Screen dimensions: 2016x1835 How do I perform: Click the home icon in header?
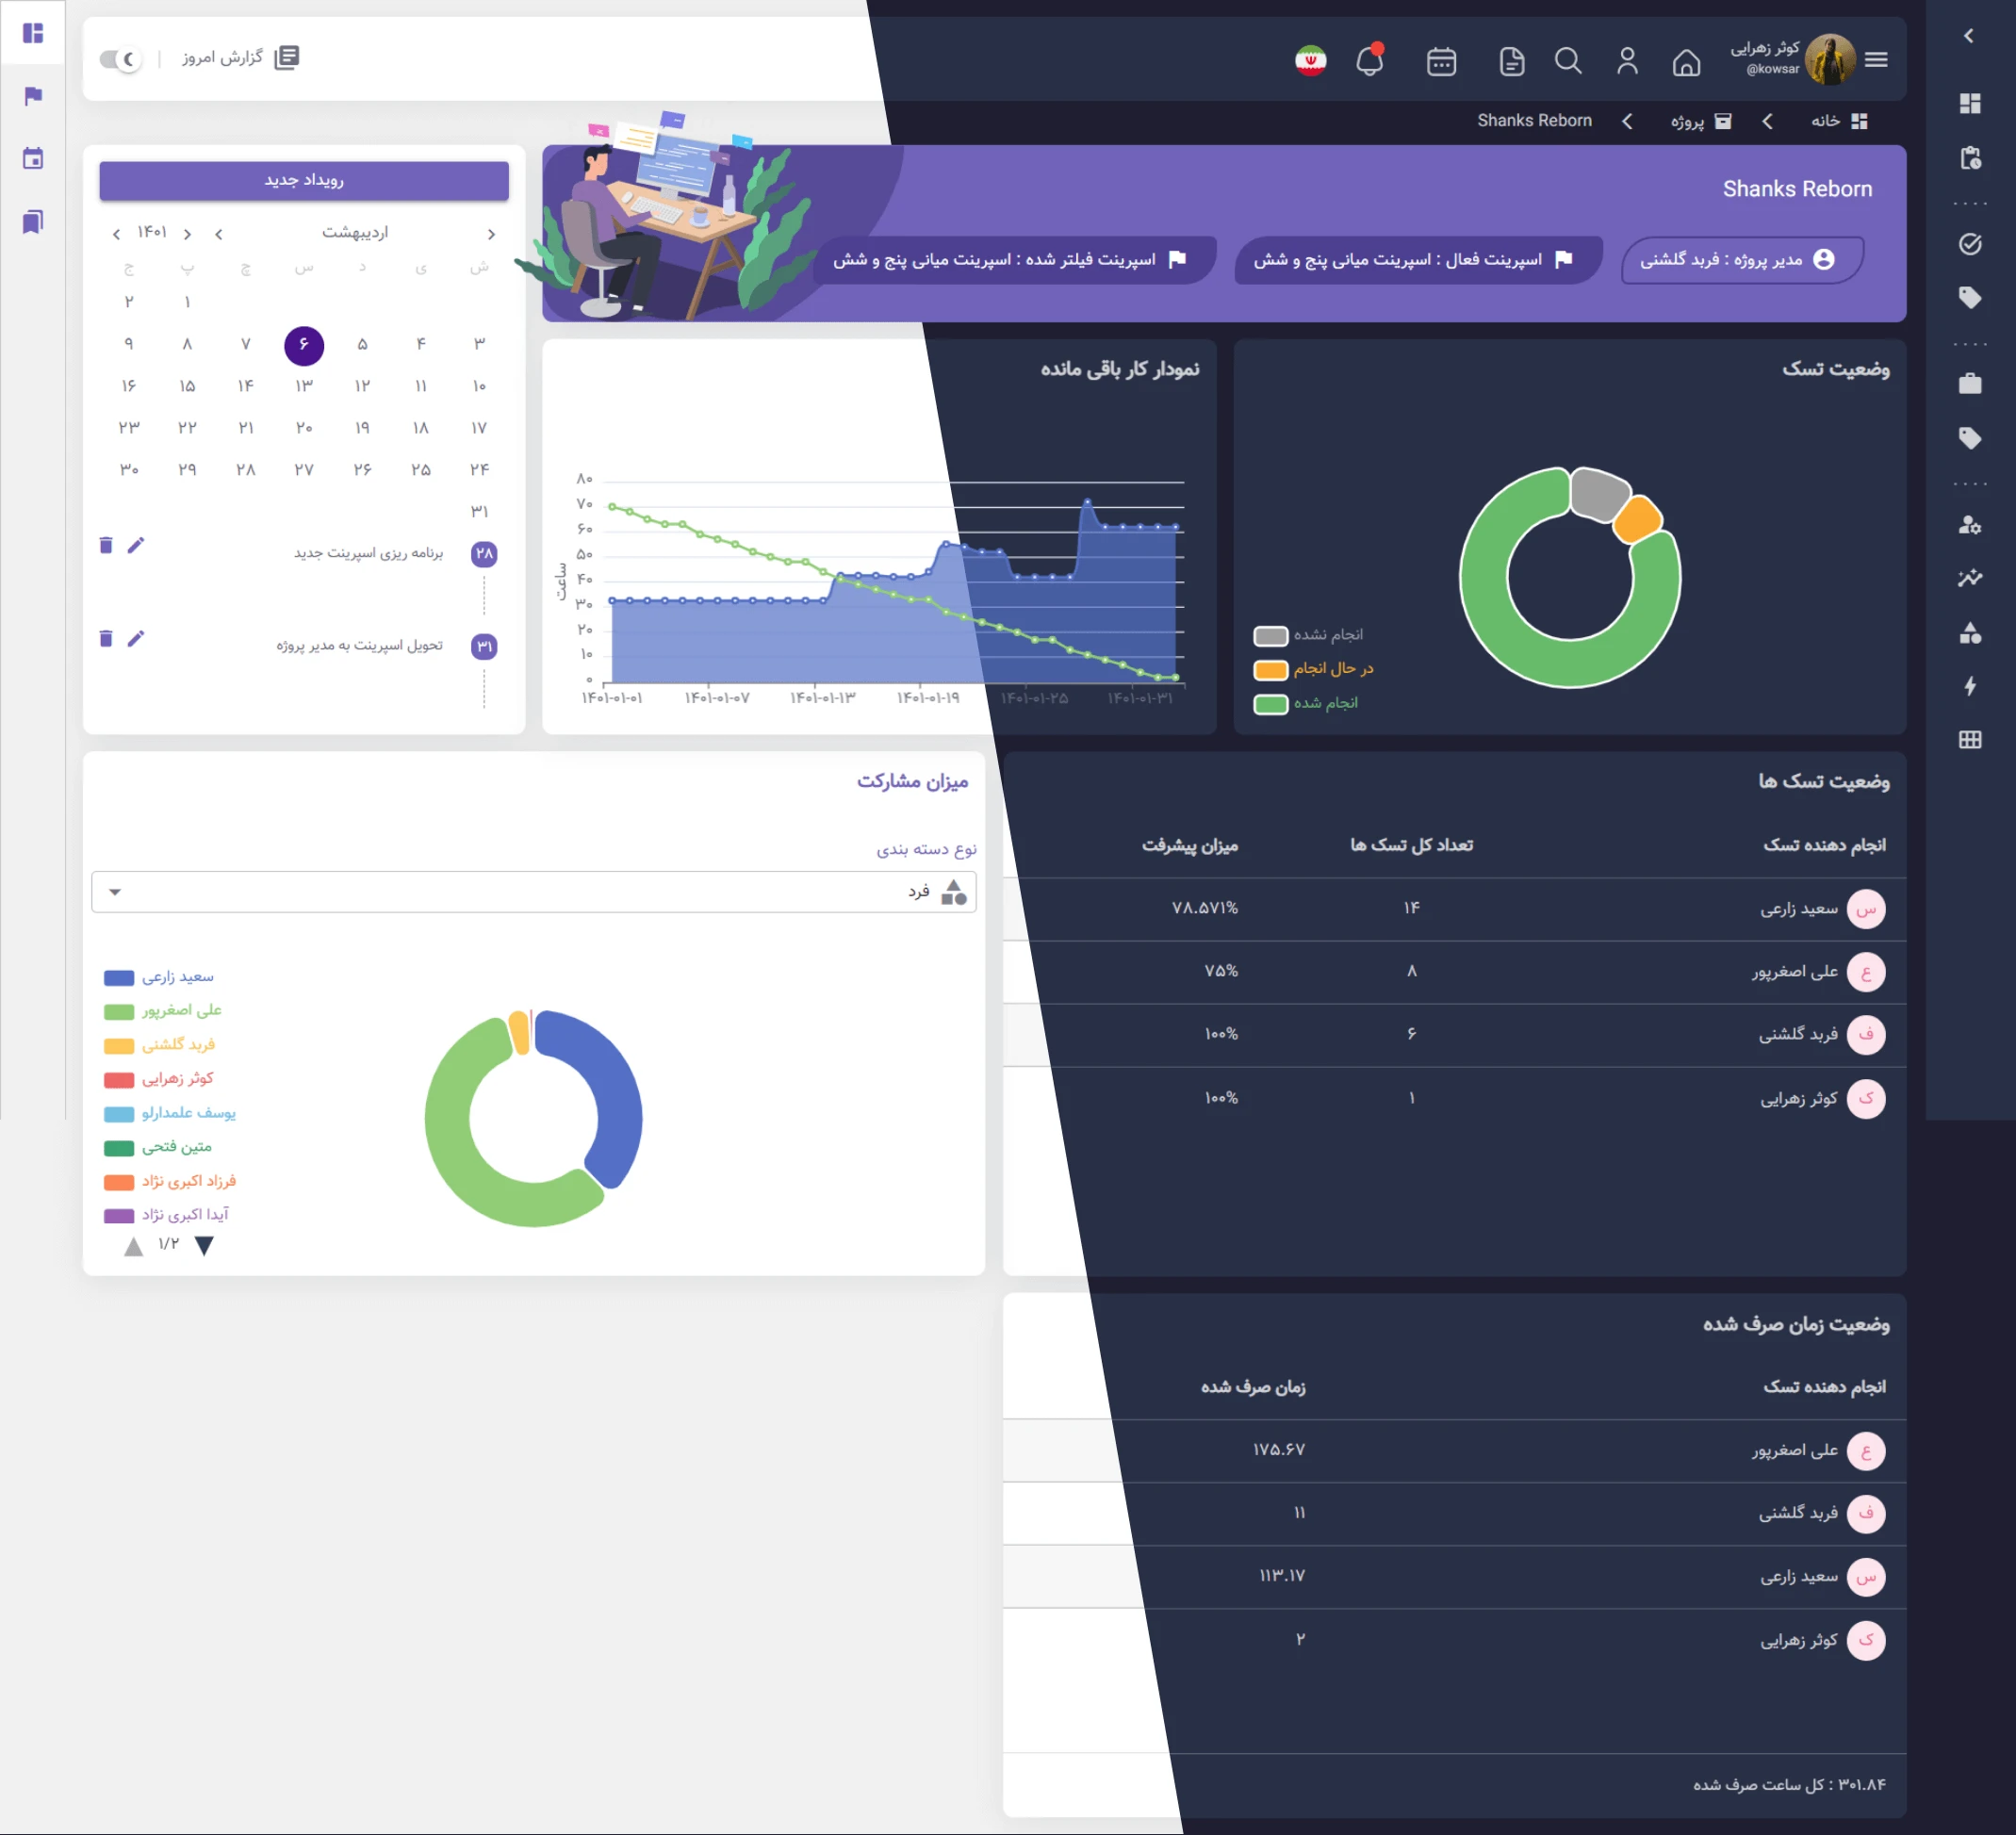pyautogui.click(x=1686, y=62)
